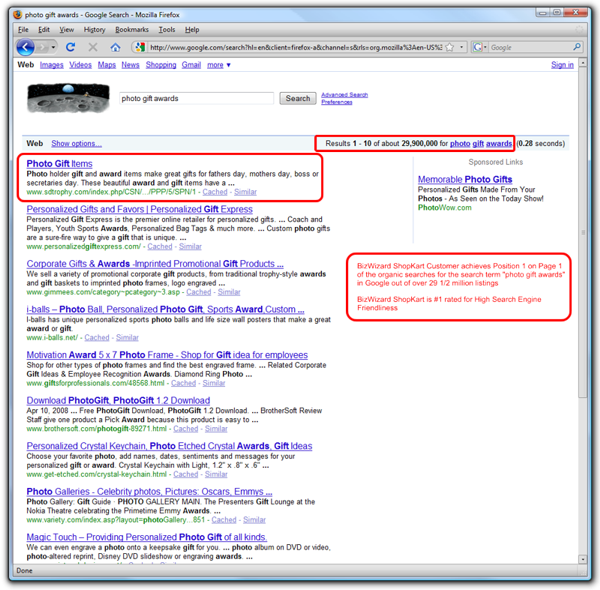
Task: Click the Sign in link
Action: 562,65
